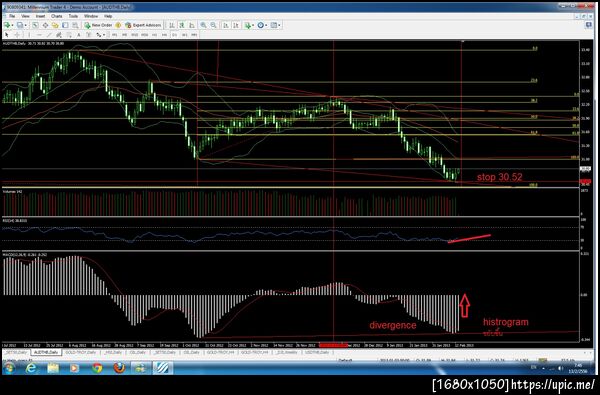The width and height of the screenshot is (600, 395).
Task: Select the D1 daily timeframe button
Action: (x=174, y=35)
